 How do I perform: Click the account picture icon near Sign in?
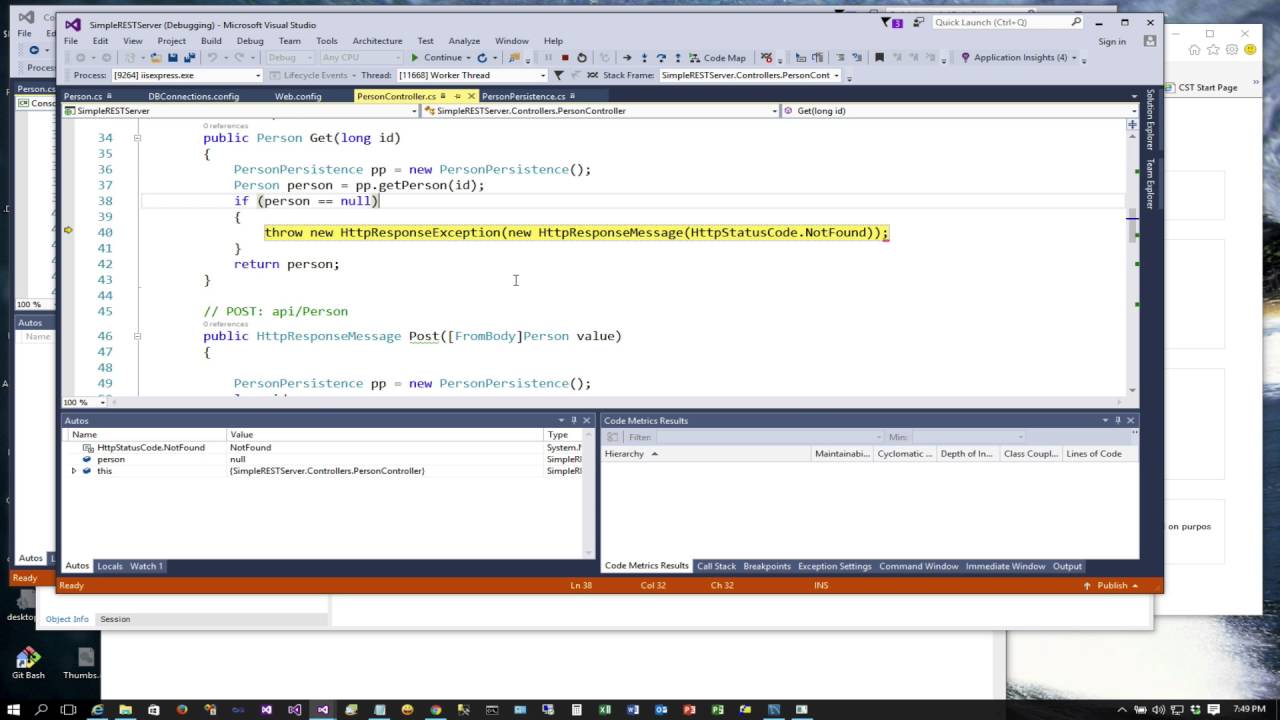point(1150,41)
